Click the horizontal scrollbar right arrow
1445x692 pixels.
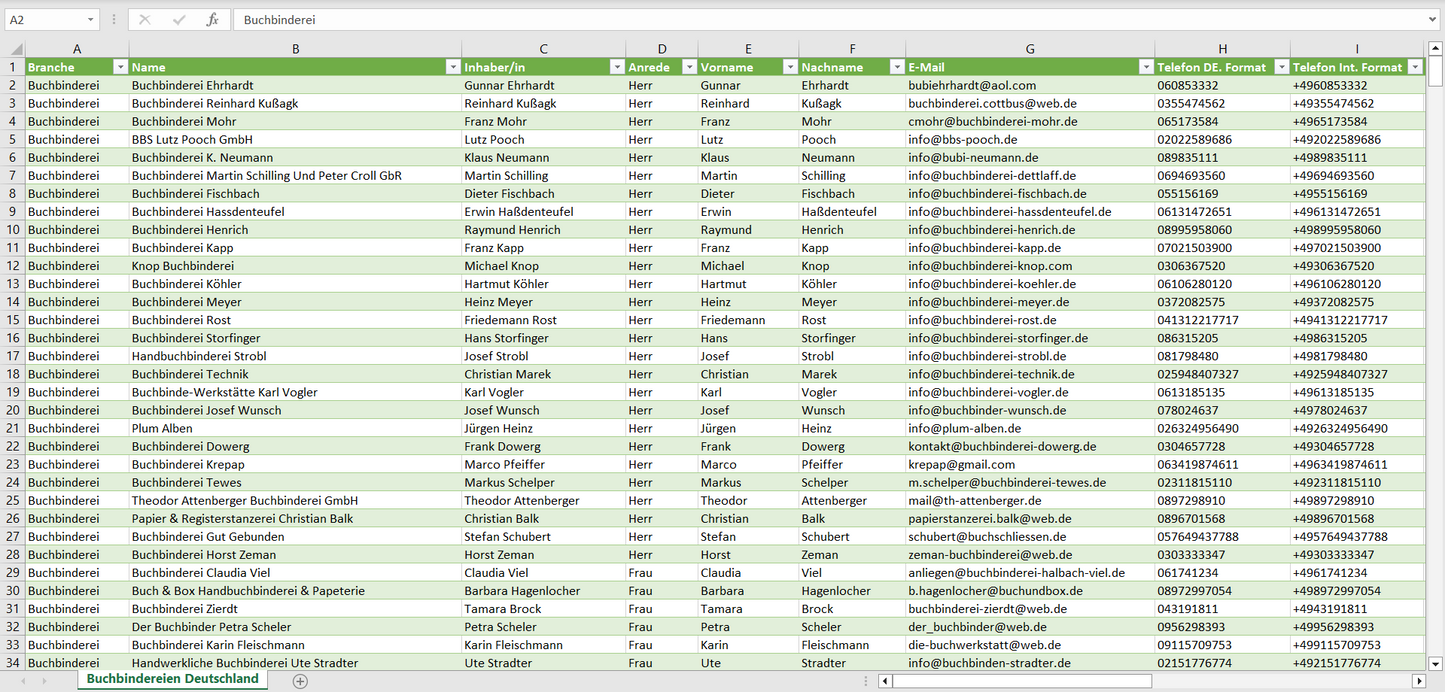pos(1418,681)
